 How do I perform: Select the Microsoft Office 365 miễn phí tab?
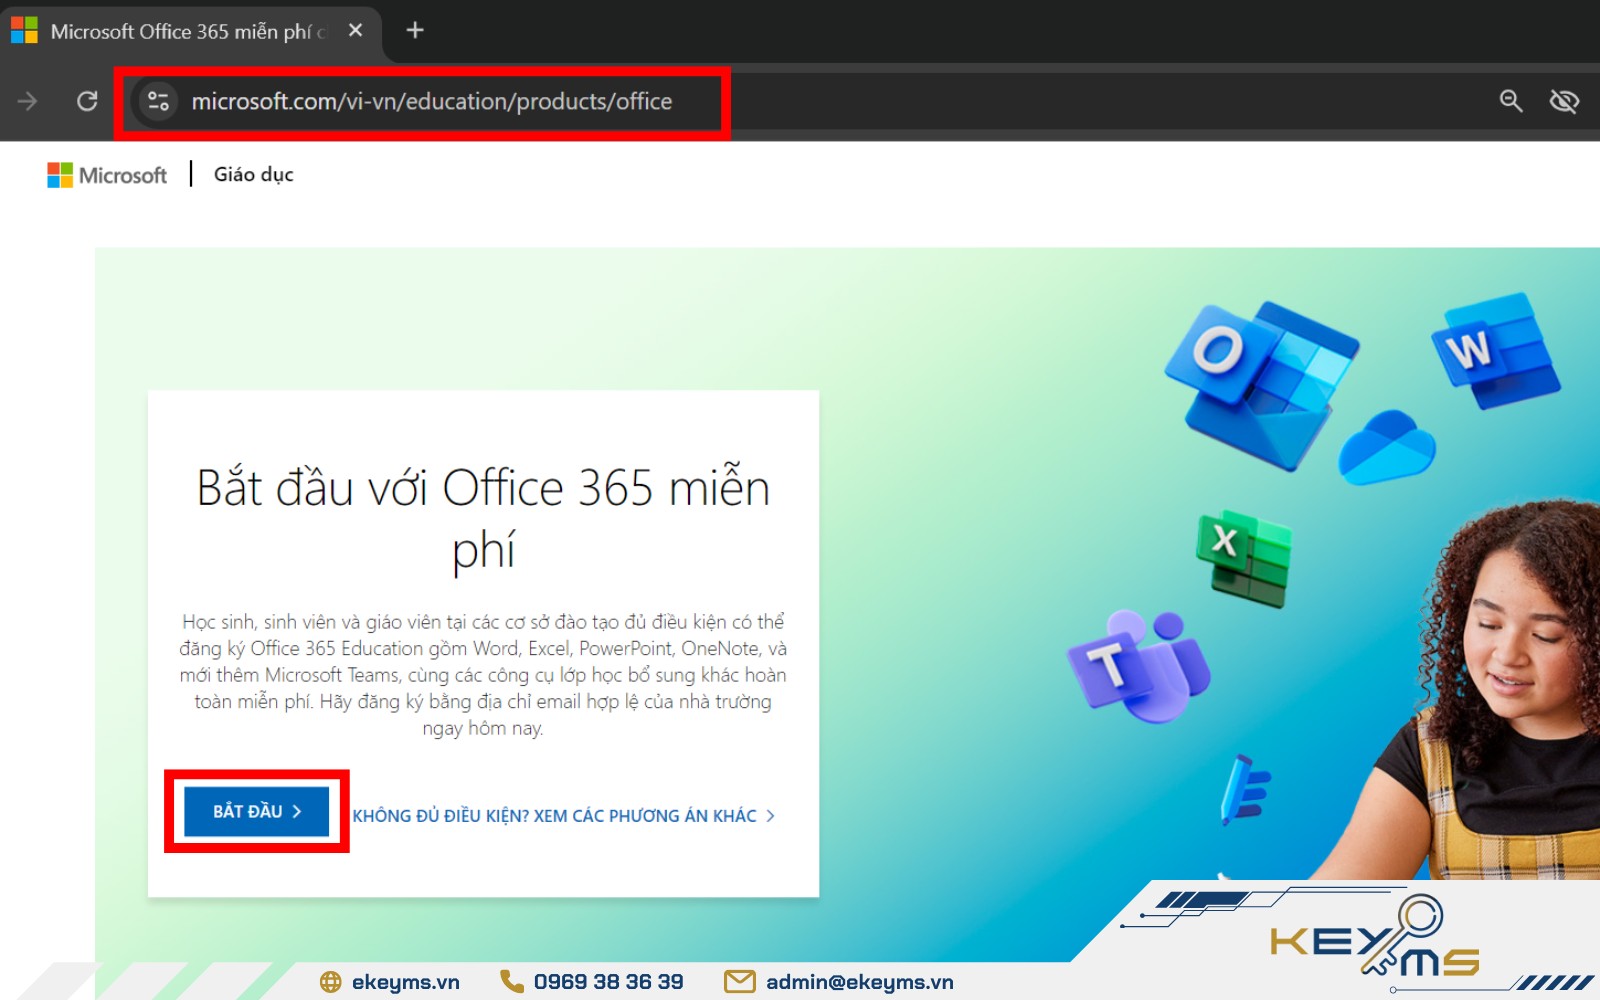(x=190, y=32)
